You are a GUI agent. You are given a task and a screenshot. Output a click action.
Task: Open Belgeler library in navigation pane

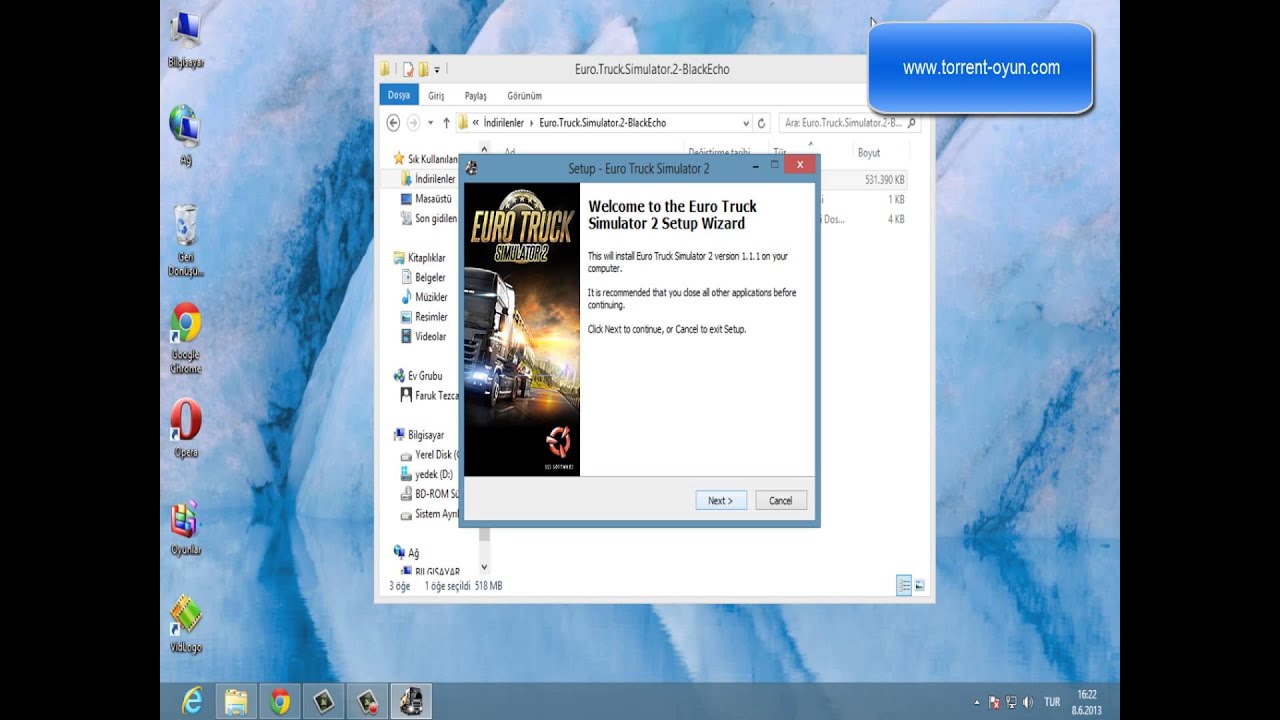[423, 277]
